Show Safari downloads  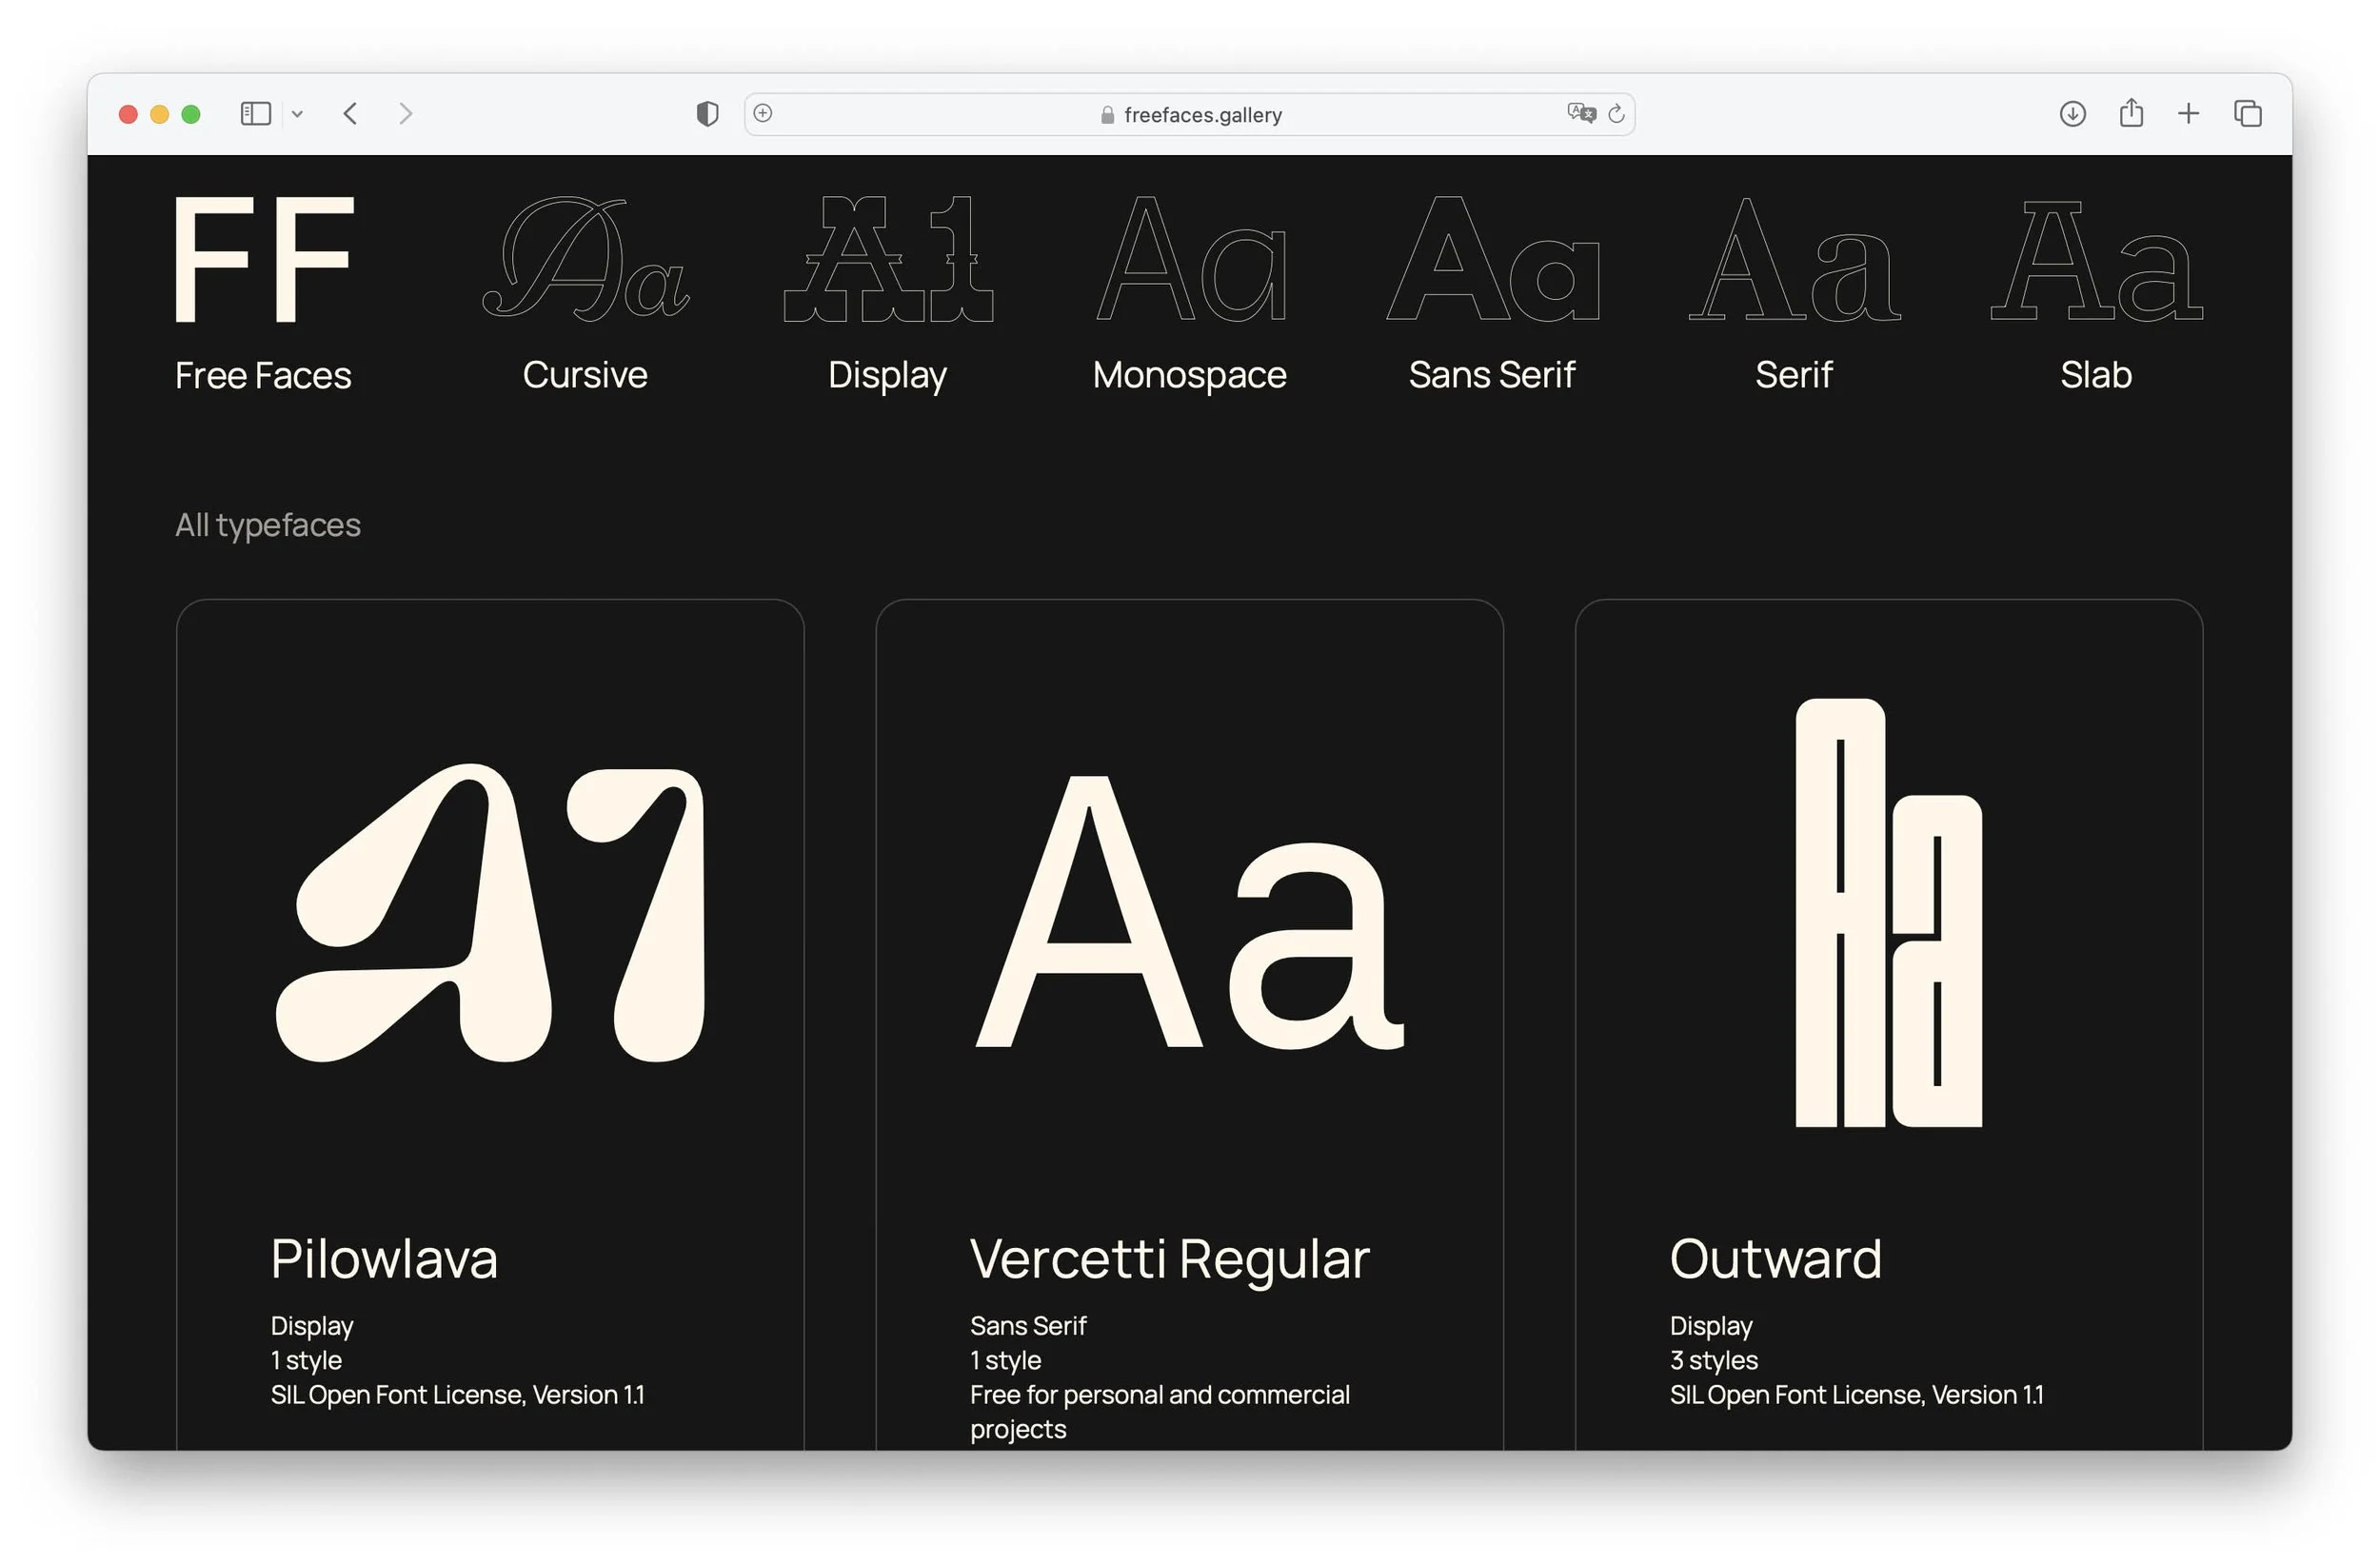pos(2072,114)
